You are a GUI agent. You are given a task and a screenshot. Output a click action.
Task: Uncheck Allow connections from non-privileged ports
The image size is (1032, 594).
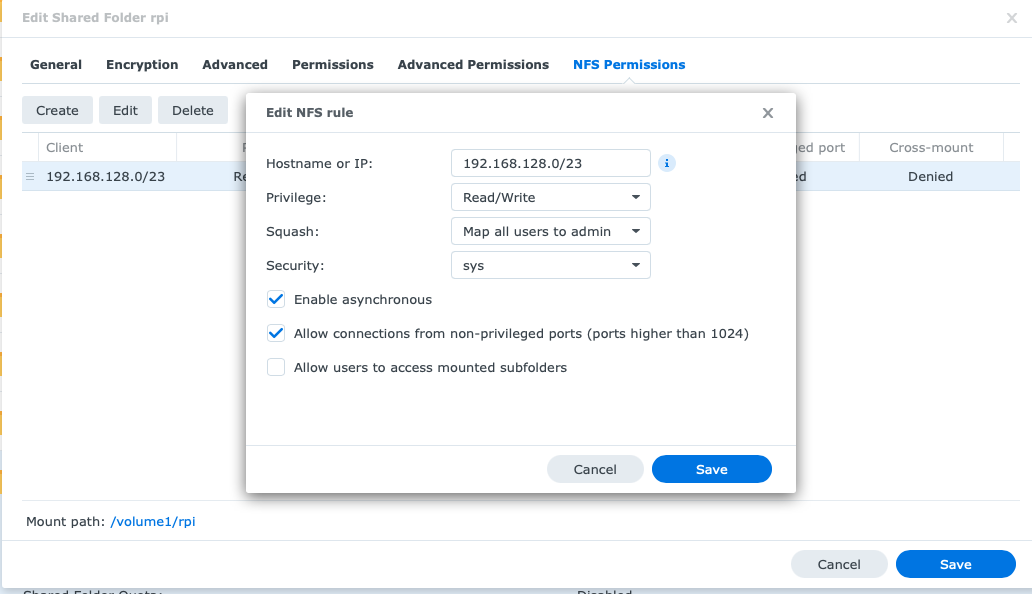pos(276,333)
